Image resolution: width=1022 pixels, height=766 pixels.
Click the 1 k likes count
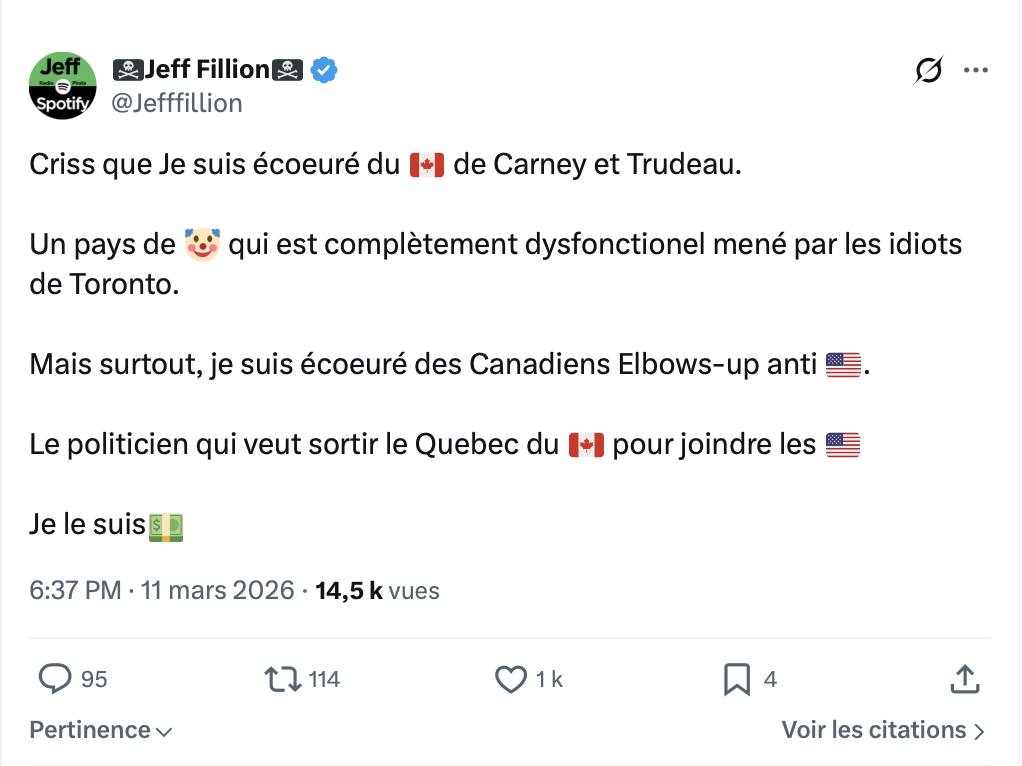tap(549, 680)
